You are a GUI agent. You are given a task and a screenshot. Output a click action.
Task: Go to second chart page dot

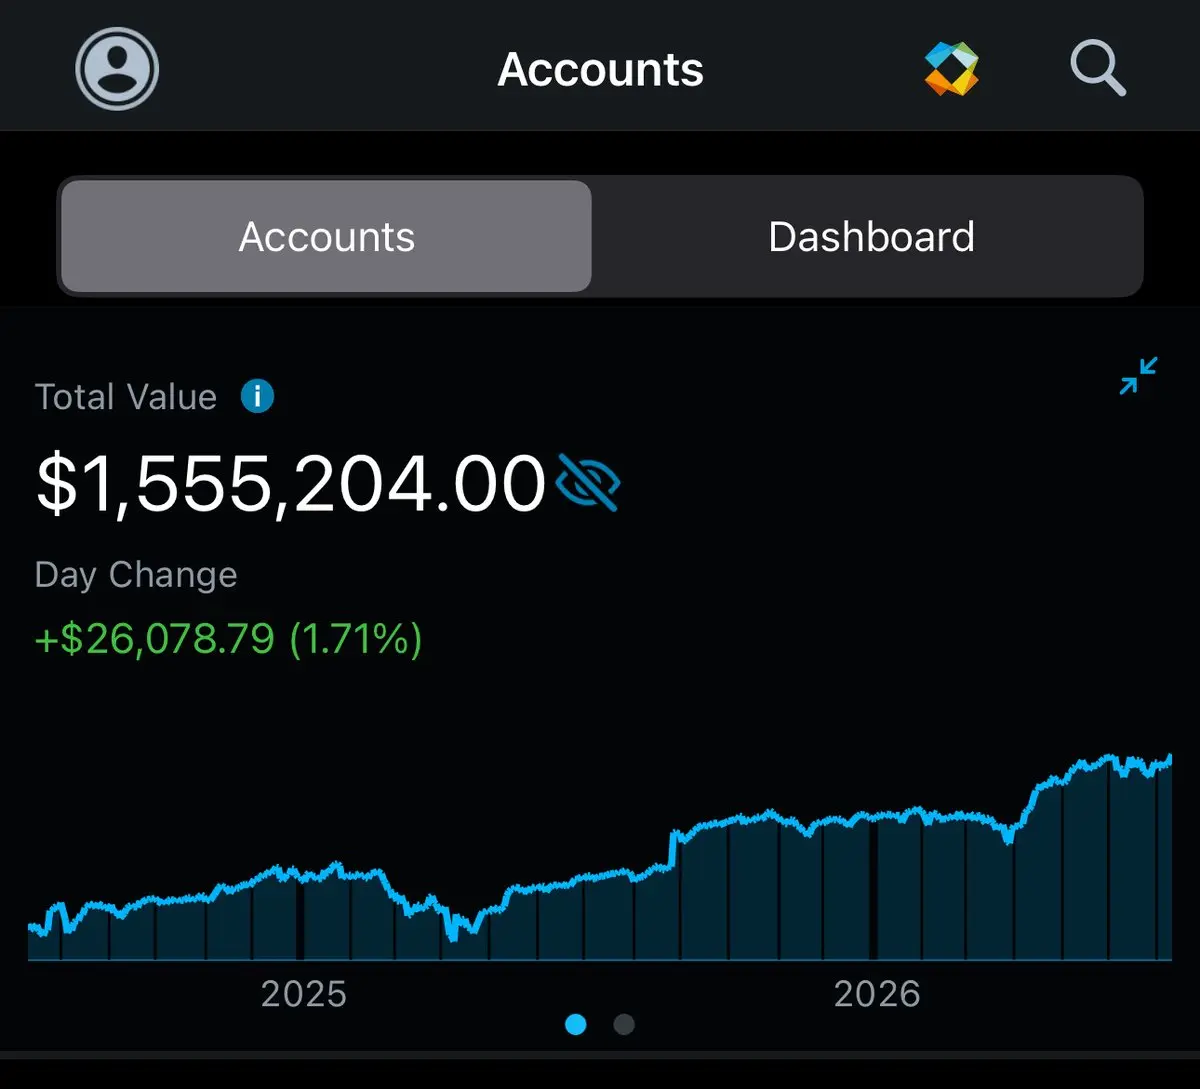[624, 1024]
